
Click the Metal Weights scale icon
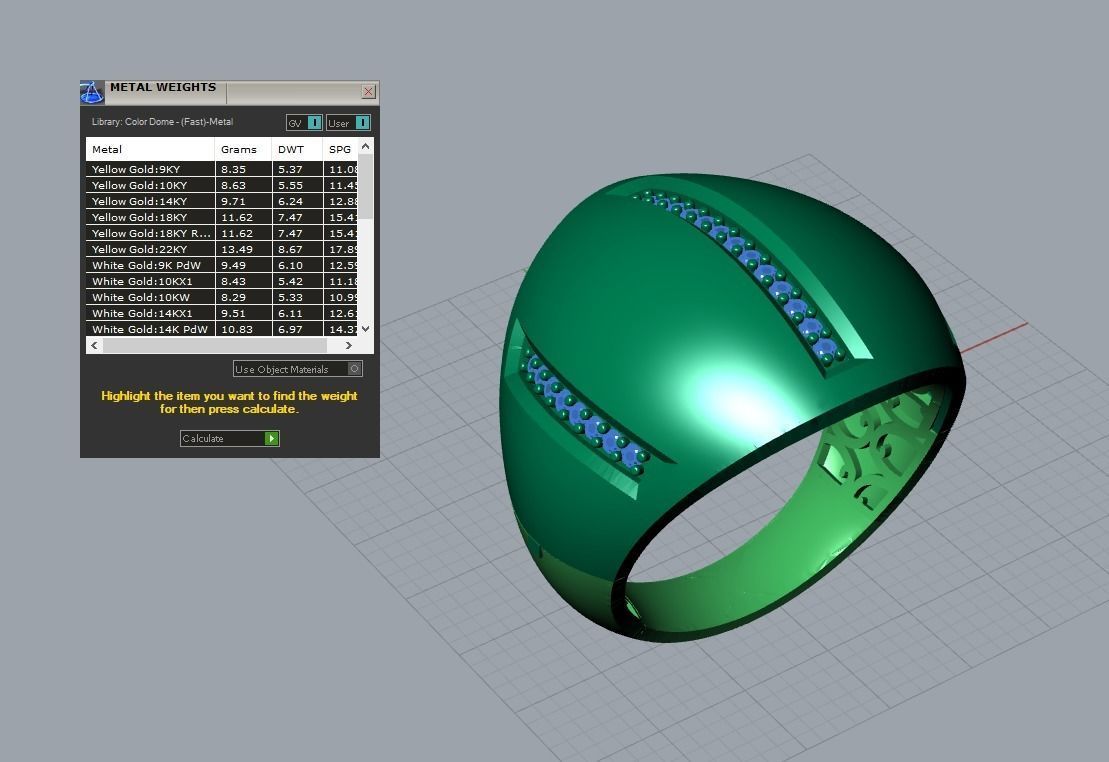91,92
